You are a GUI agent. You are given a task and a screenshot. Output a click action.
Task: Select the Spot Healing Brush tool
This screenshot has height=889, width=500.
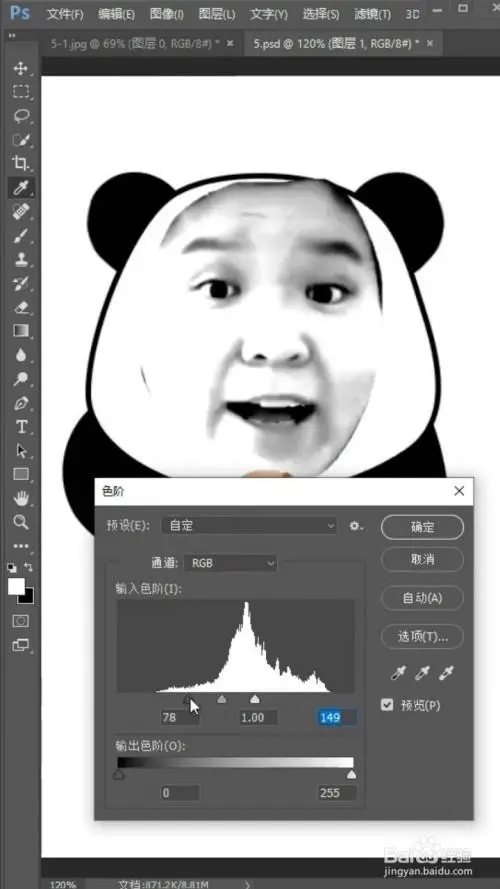(20, 211)
